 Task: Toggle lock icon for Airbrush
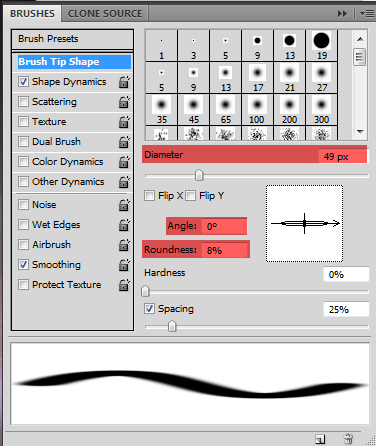click(124, 245)
